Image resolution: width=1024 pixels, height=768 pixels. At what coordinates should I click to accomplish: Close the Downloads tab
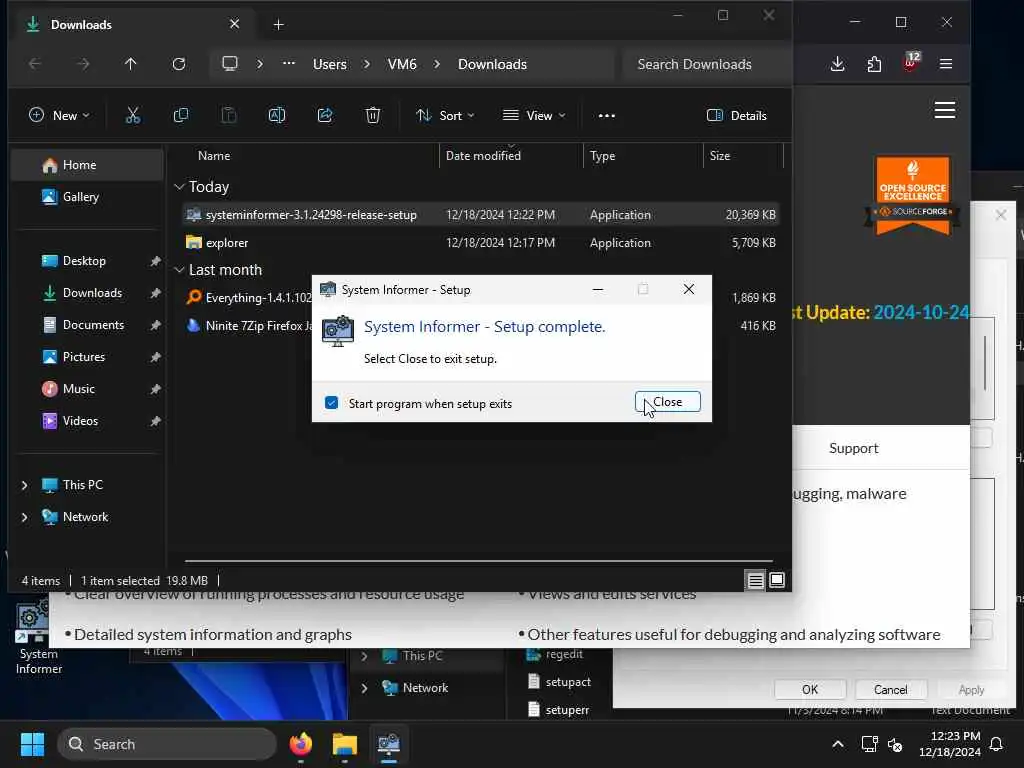pyautogui.click(x=234, y=24)
